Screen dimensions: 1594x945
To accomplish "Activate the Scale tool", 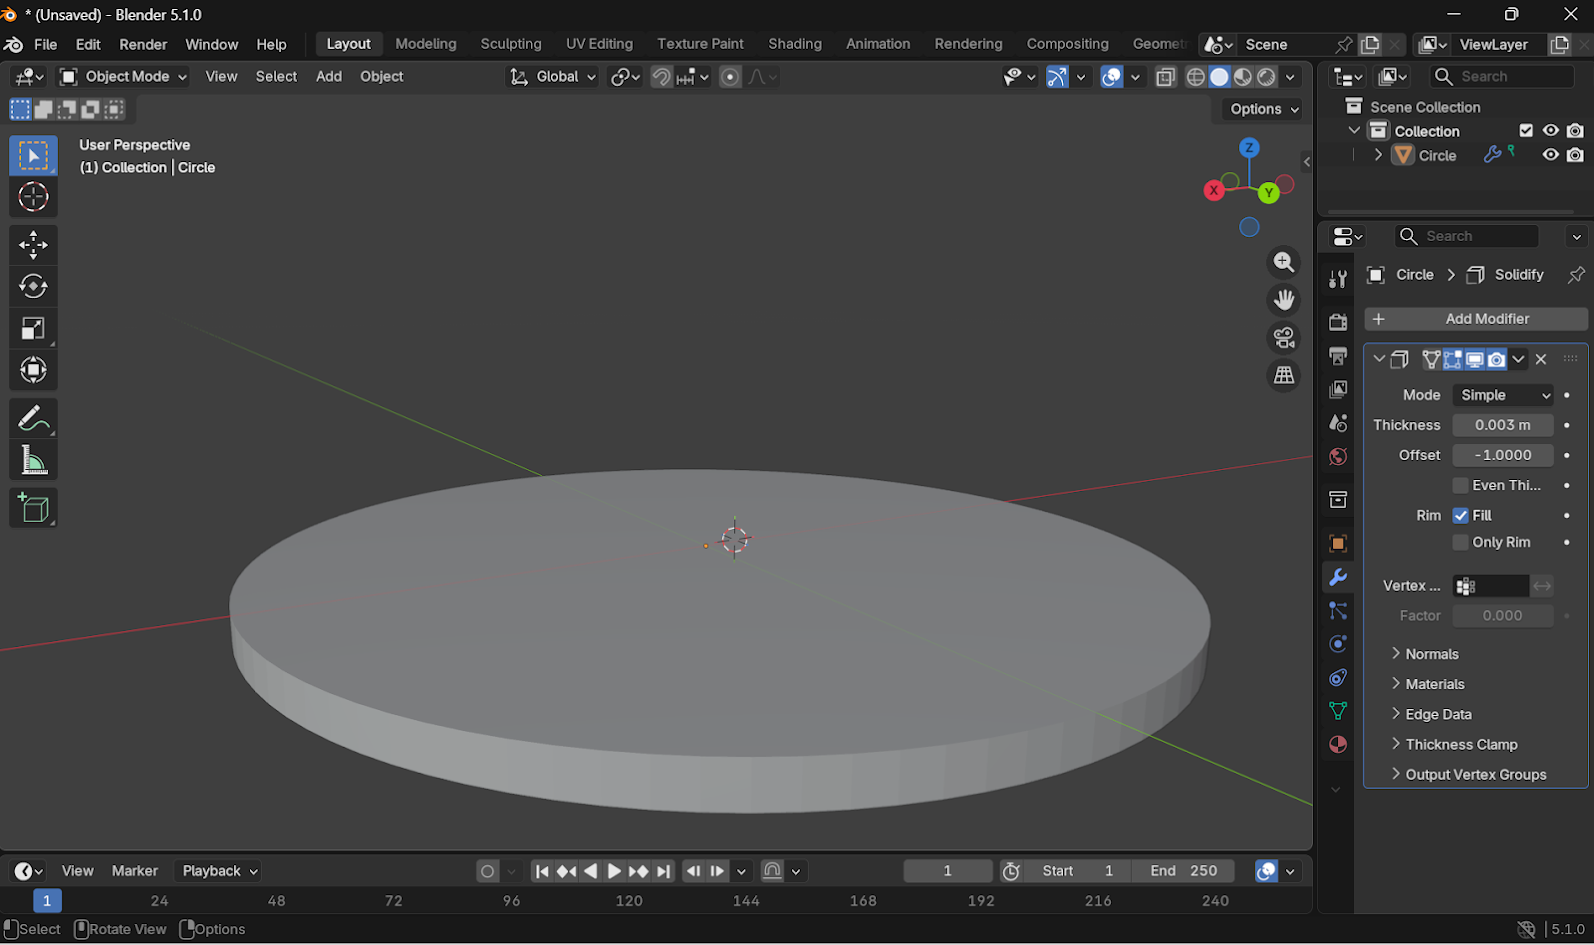I will (33, 329).
